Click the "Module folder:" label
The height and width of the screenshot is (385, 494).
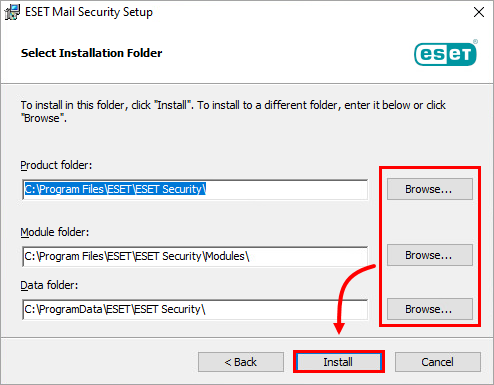pos(55,232)
